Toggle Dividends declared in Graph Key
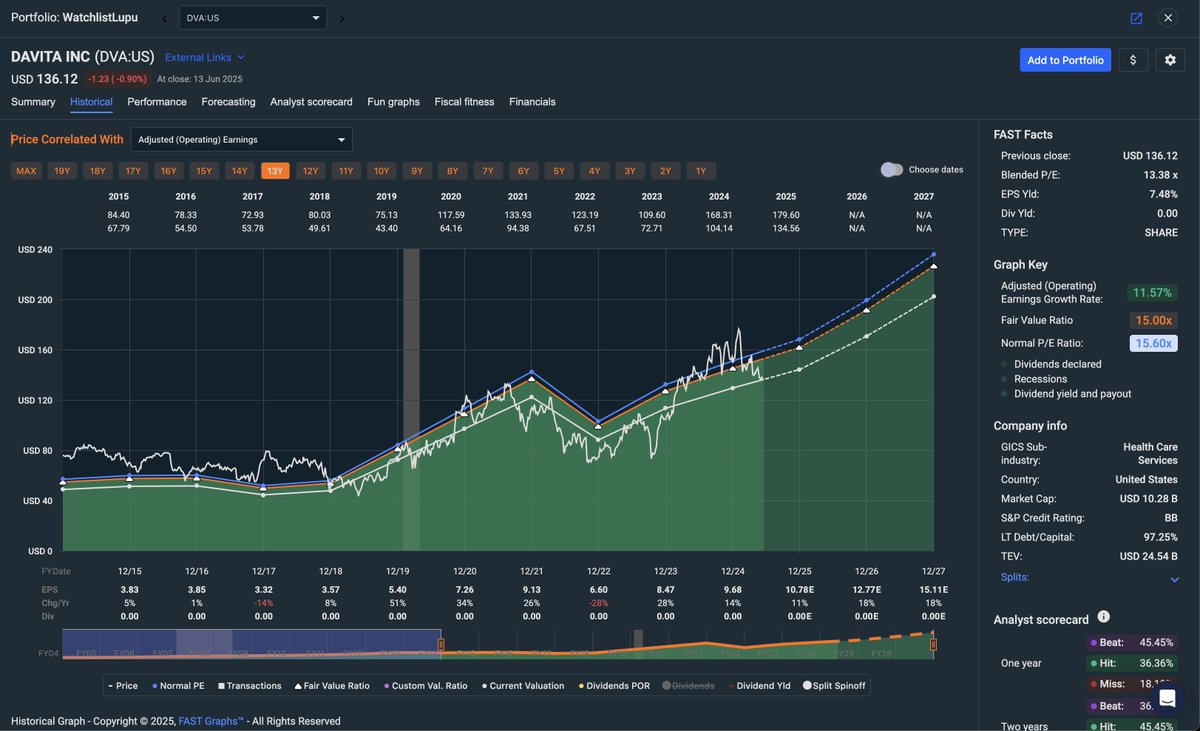Screen dimensions: 1200x731 (x=1051, y=364)
